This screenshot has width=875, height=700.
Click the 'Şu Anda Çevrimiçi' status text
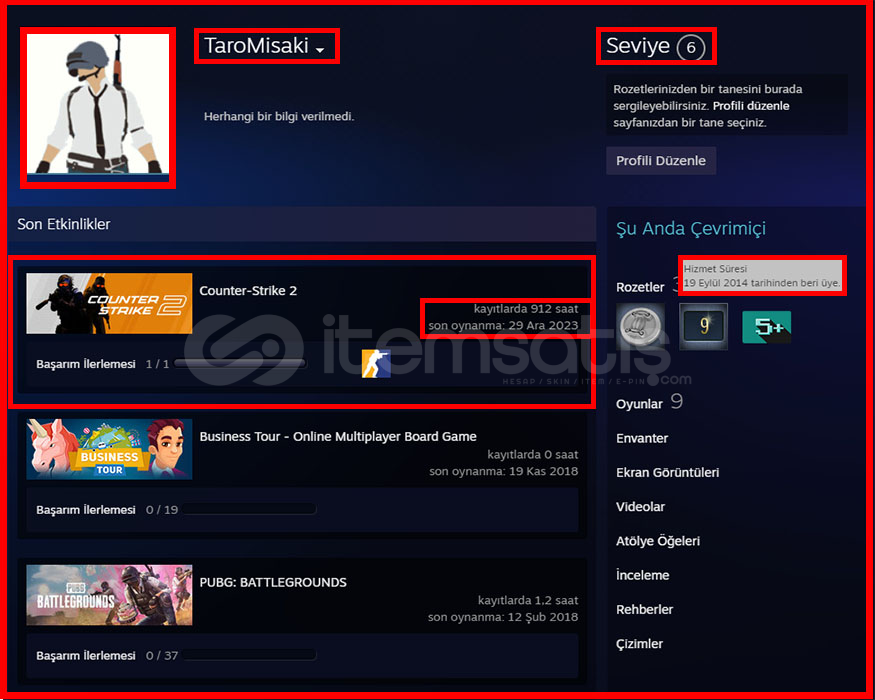691,229
